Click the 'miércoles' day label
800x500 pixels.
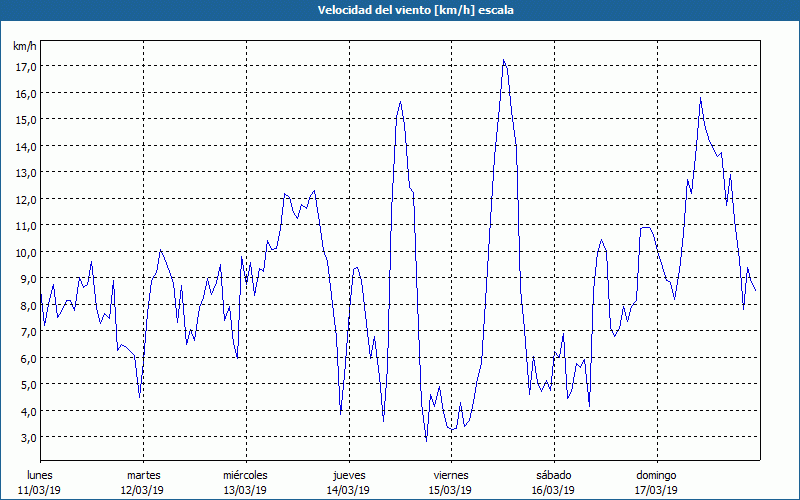point(245,475)
